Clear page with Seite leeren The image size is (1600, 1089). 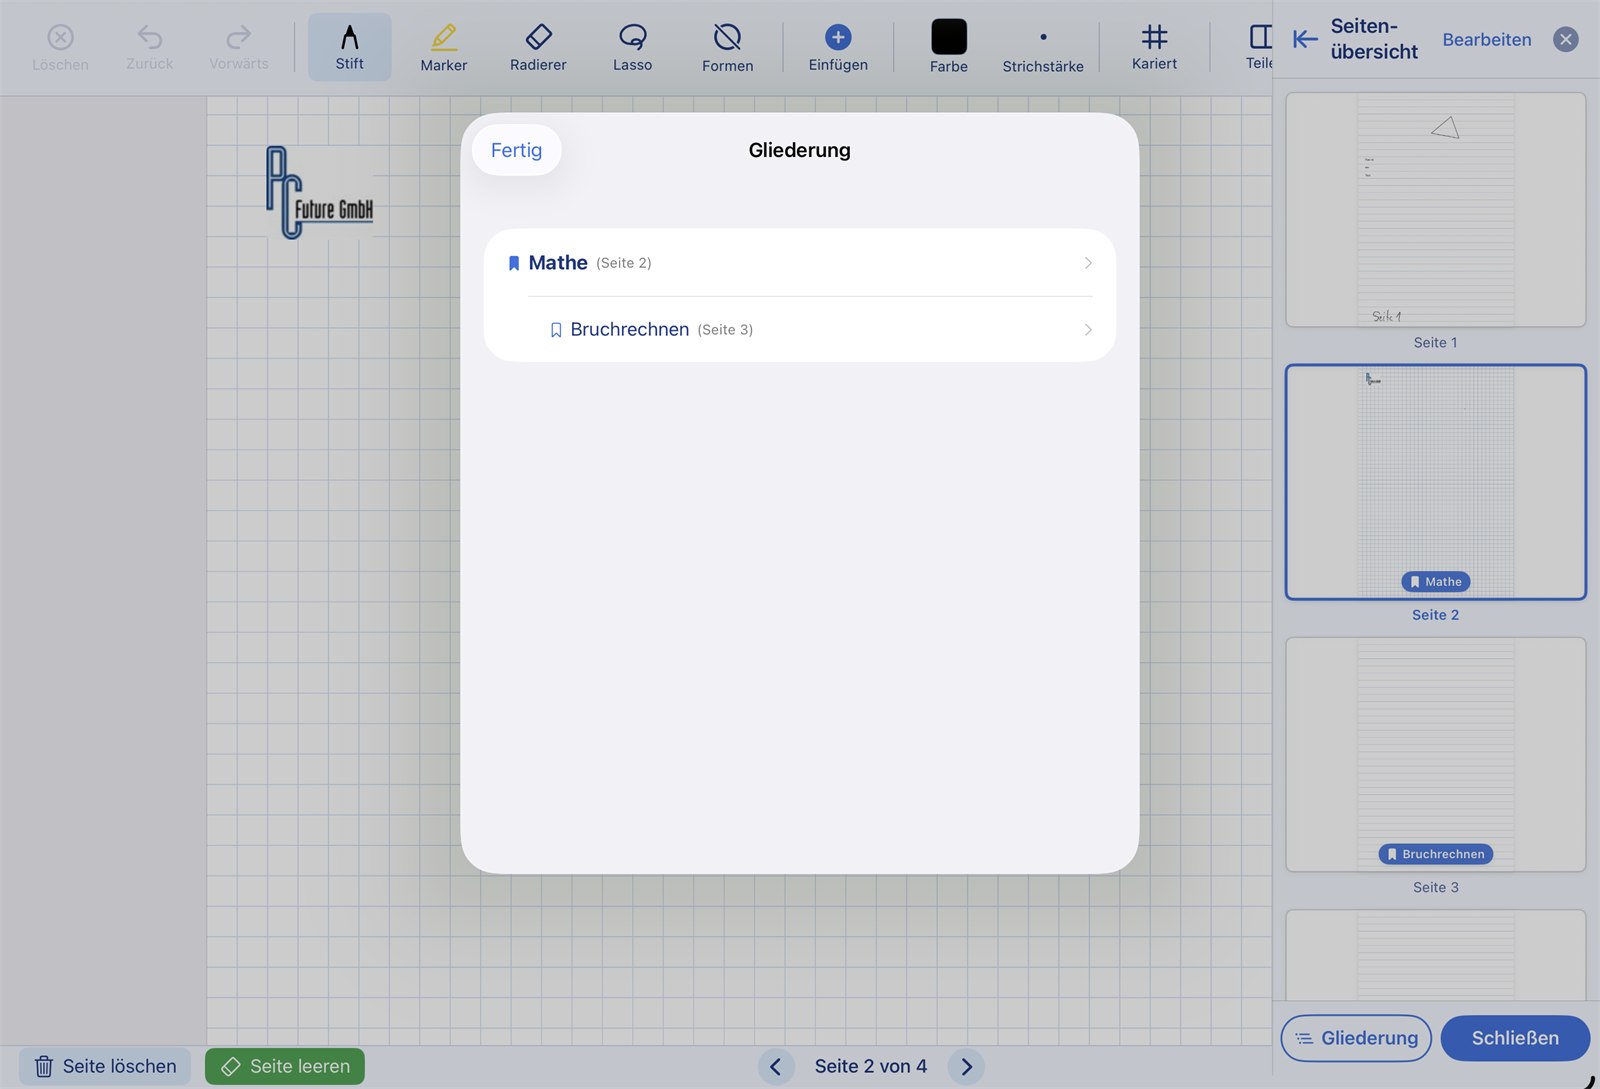pyautogui.click(x=285, y=1066)
